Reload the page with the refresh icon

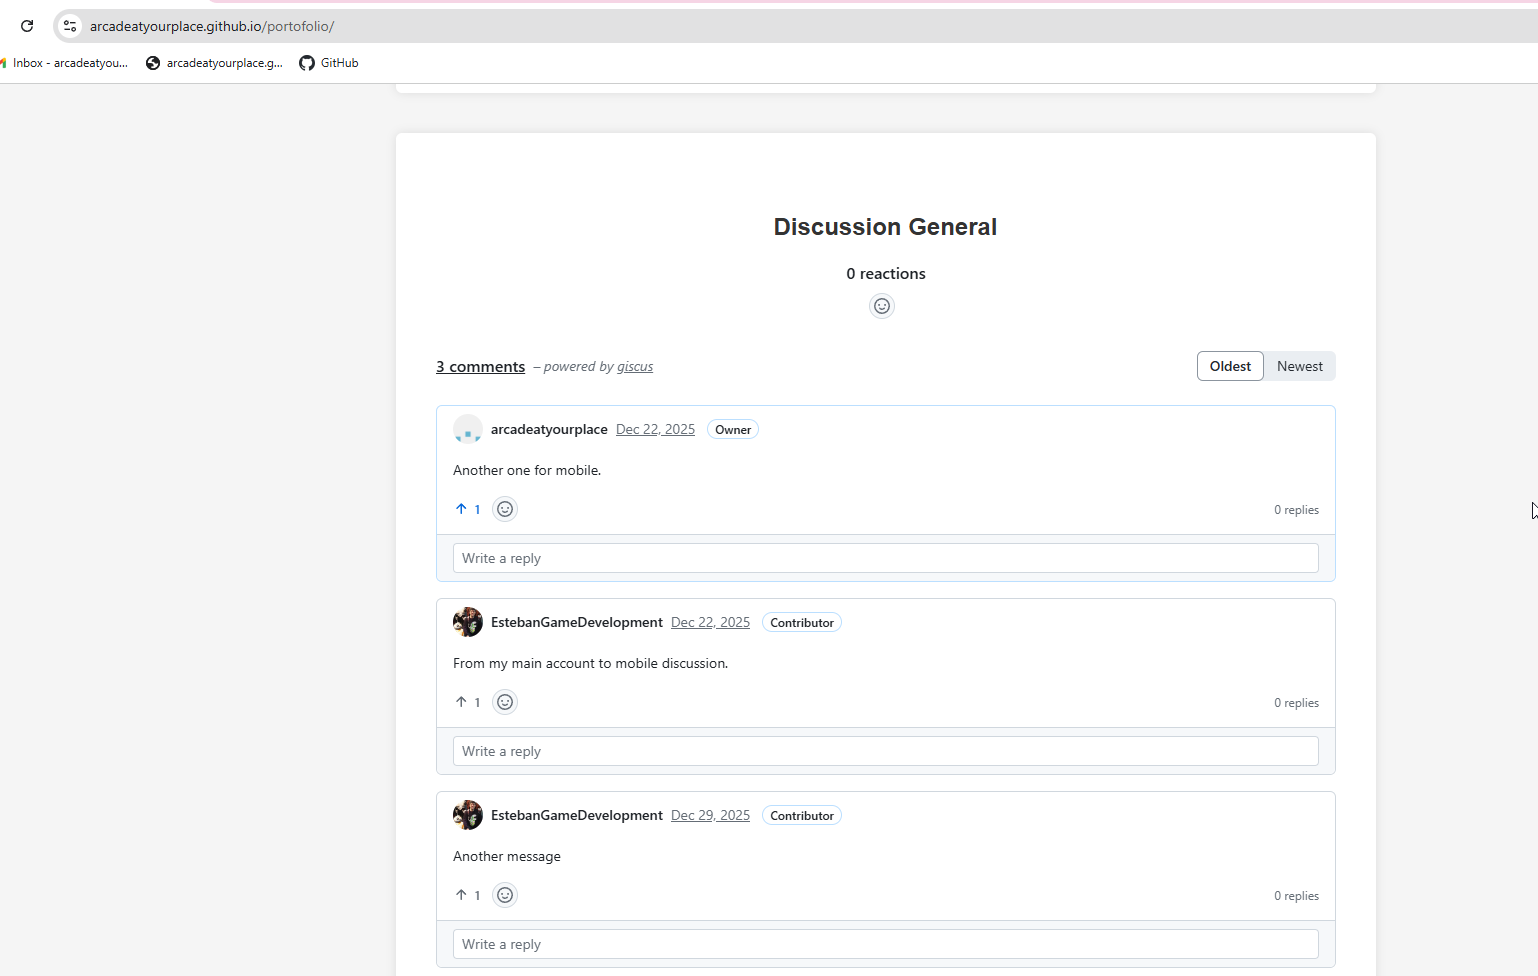tap(27, 26)
